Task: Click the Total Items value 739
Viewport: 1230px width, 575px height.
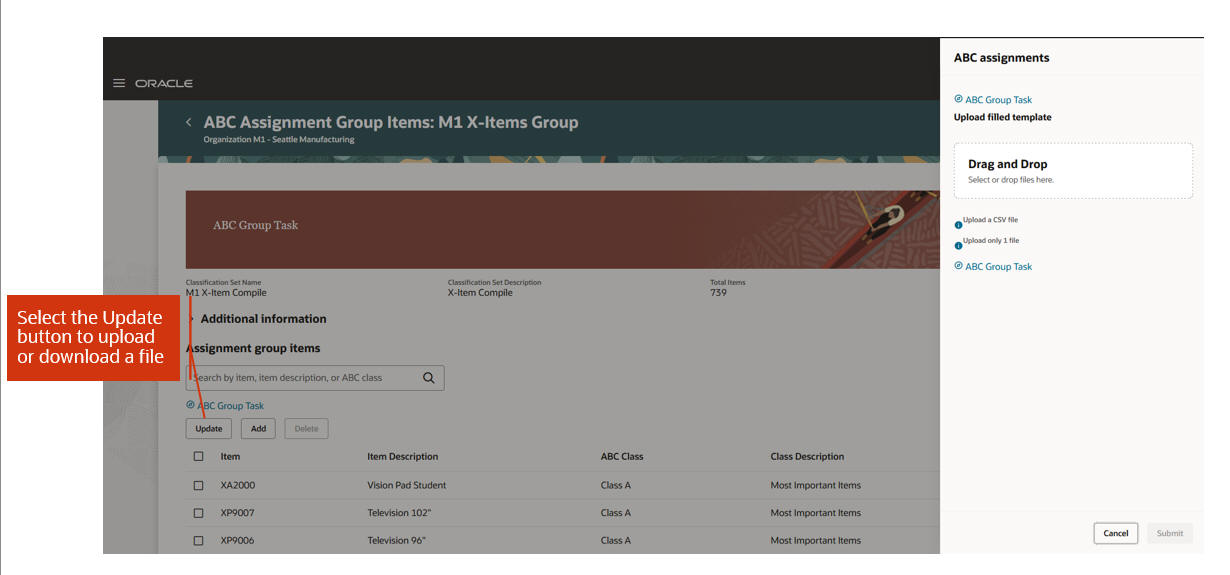Action: 718,293
